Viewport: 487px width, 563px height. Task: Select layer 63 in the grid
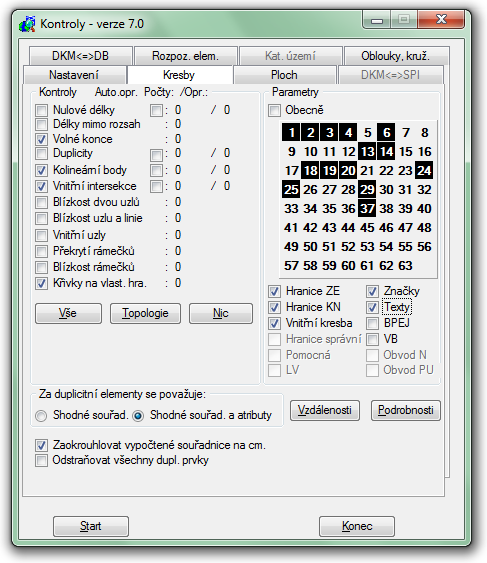[x=405, y=266]
